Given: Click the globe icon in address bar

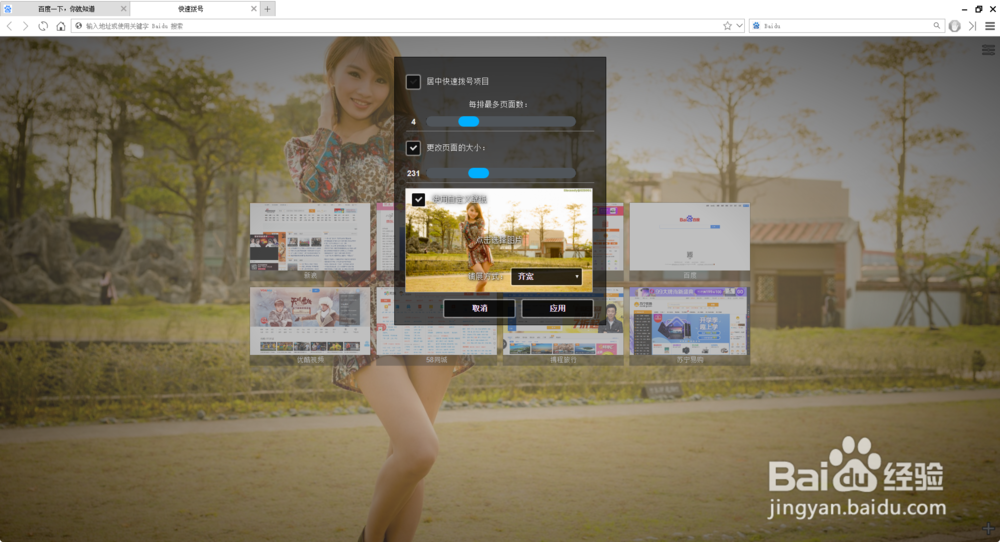Looking at the screenshot, I should [x=79, y=26].
